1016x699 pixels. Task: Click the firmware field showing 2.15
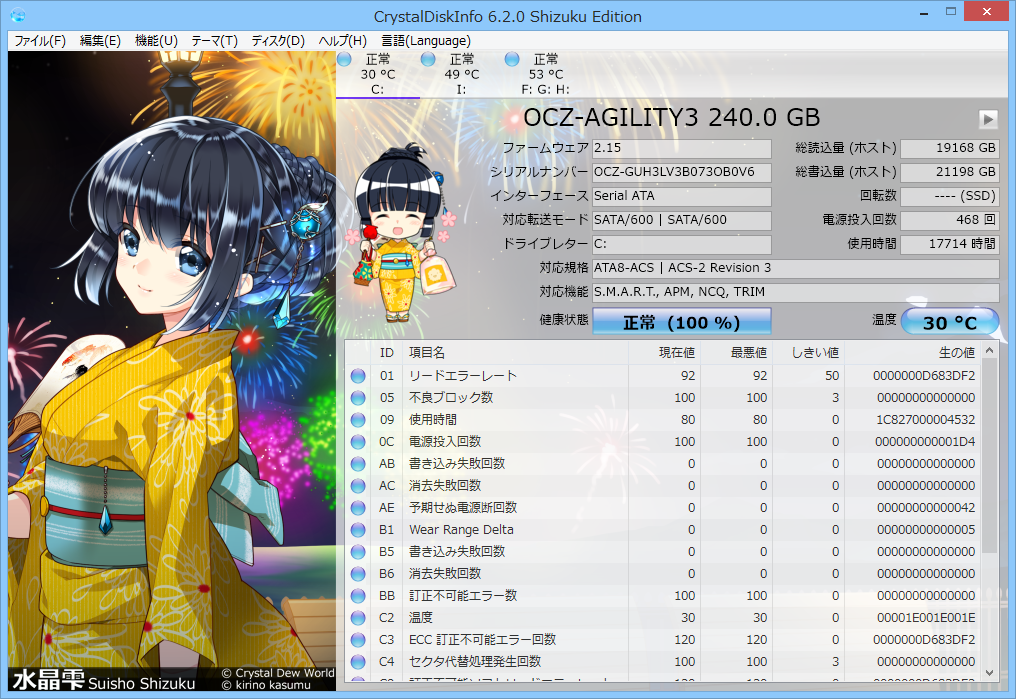[x=682, y=148]
